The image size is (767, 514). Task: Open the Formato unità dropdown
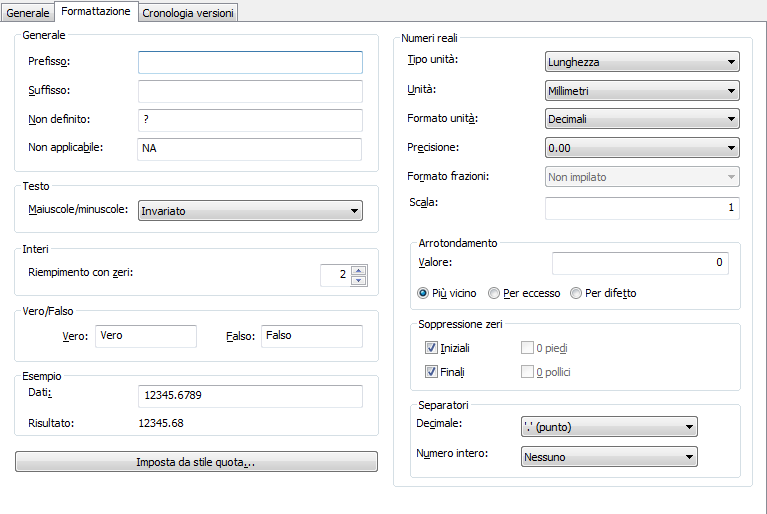(642, 120)
